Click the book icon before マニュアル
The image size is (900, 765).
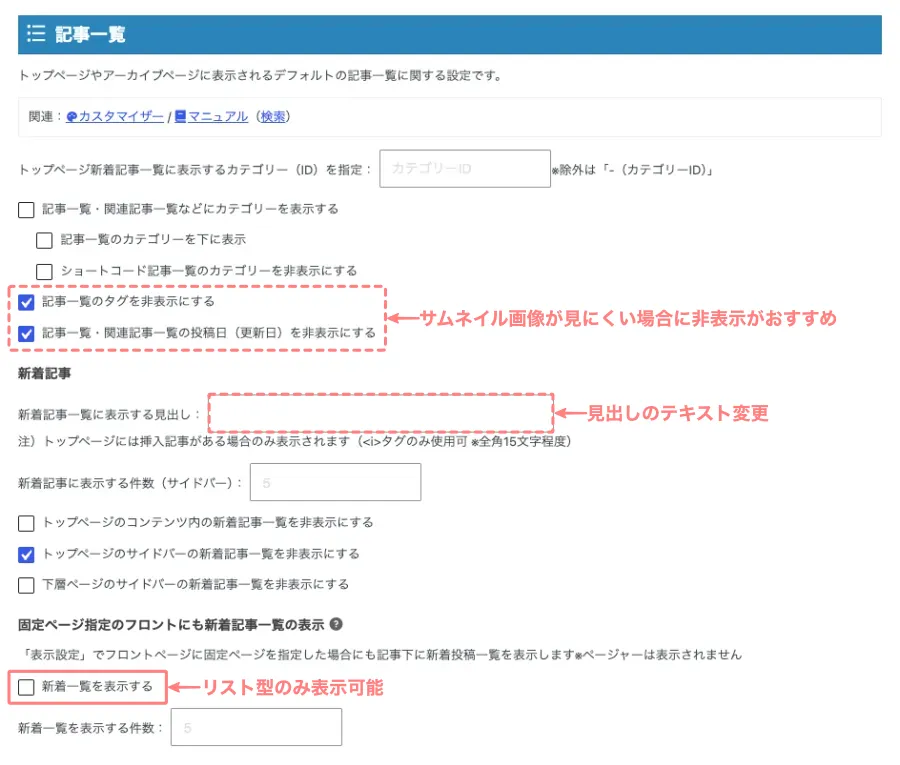point(180,117)
